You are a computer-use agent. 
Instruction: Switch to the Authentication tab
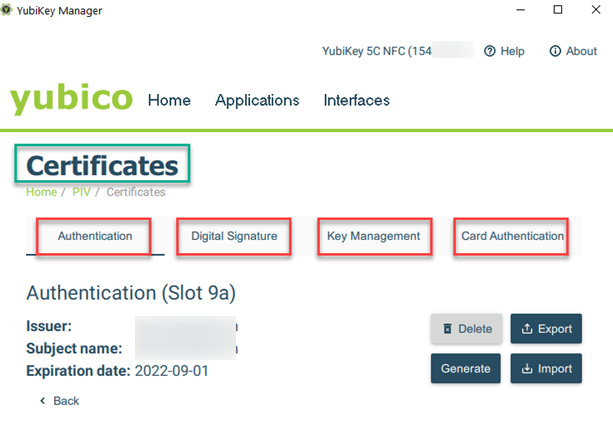[x=95, y=236]
